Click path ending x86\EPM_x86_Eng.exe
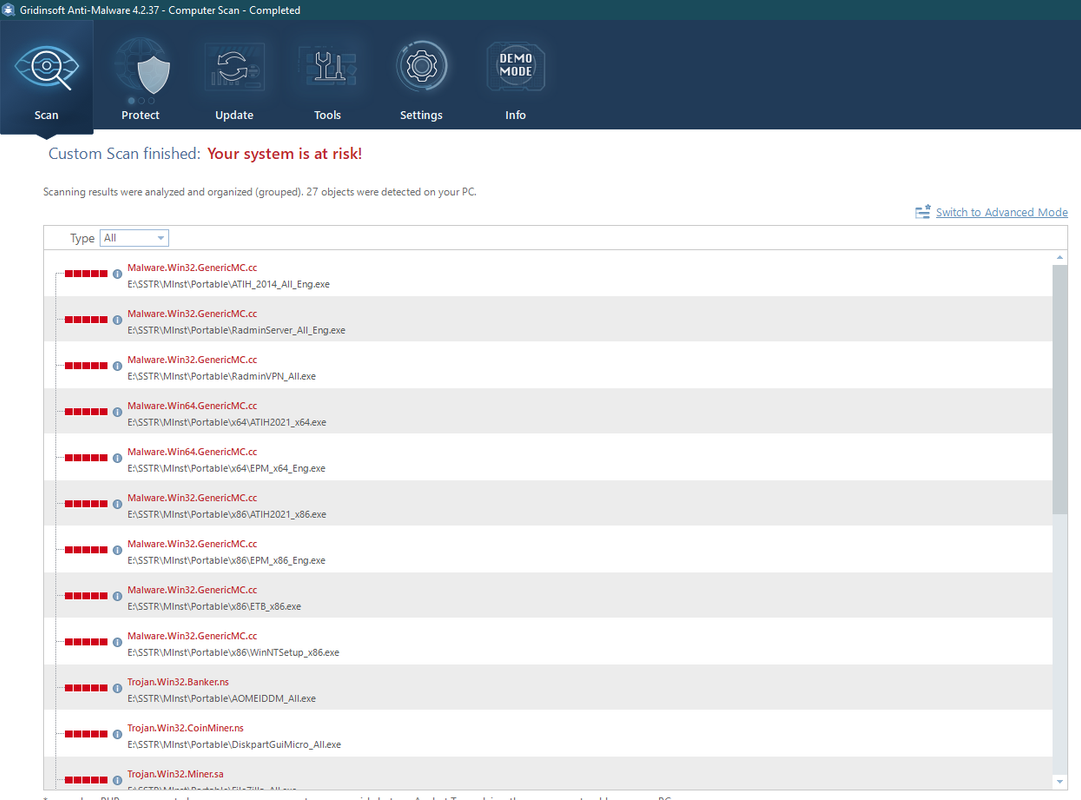 point(226,561)
